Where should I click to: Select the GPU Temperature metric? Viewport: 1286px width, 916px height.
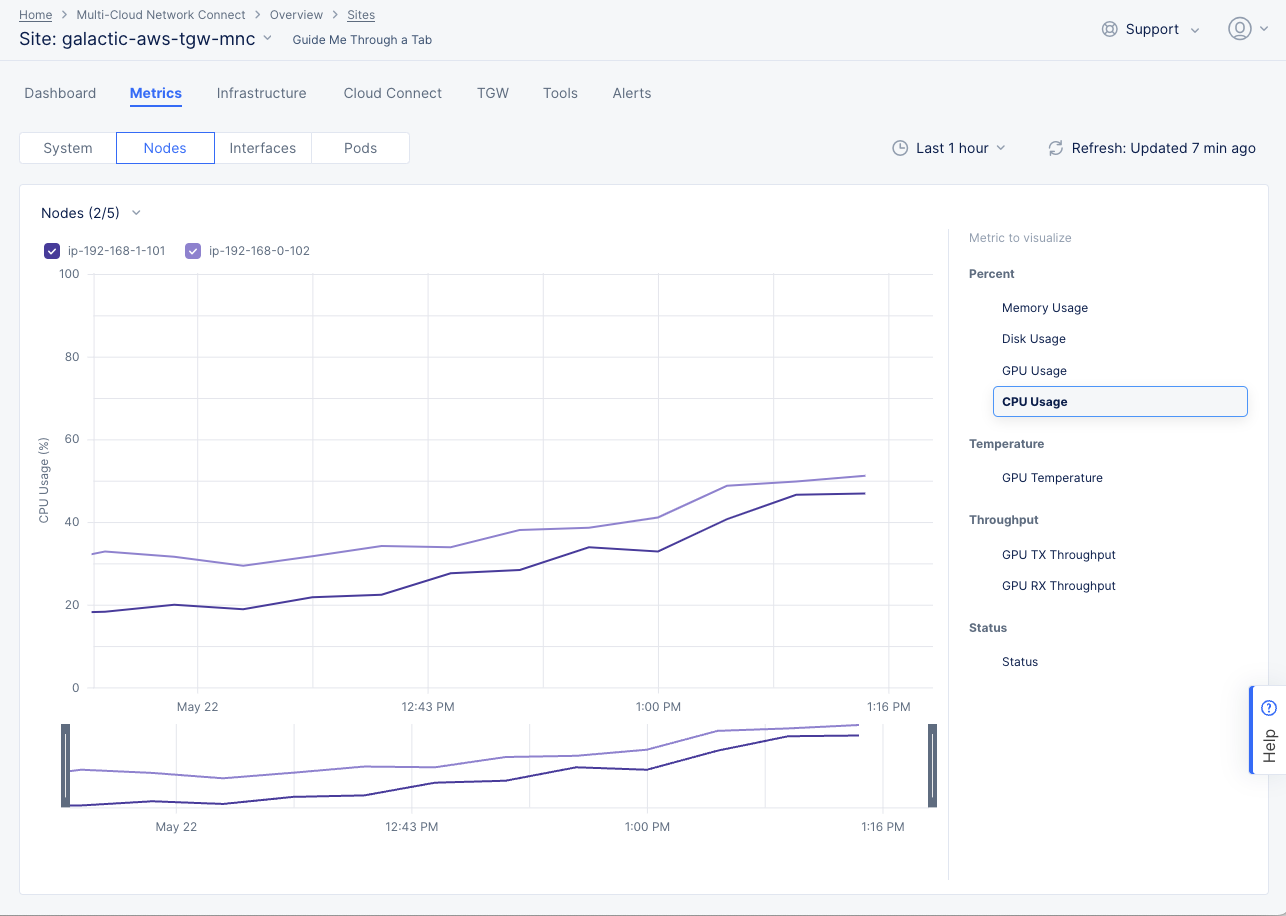tap(1052, 477)
